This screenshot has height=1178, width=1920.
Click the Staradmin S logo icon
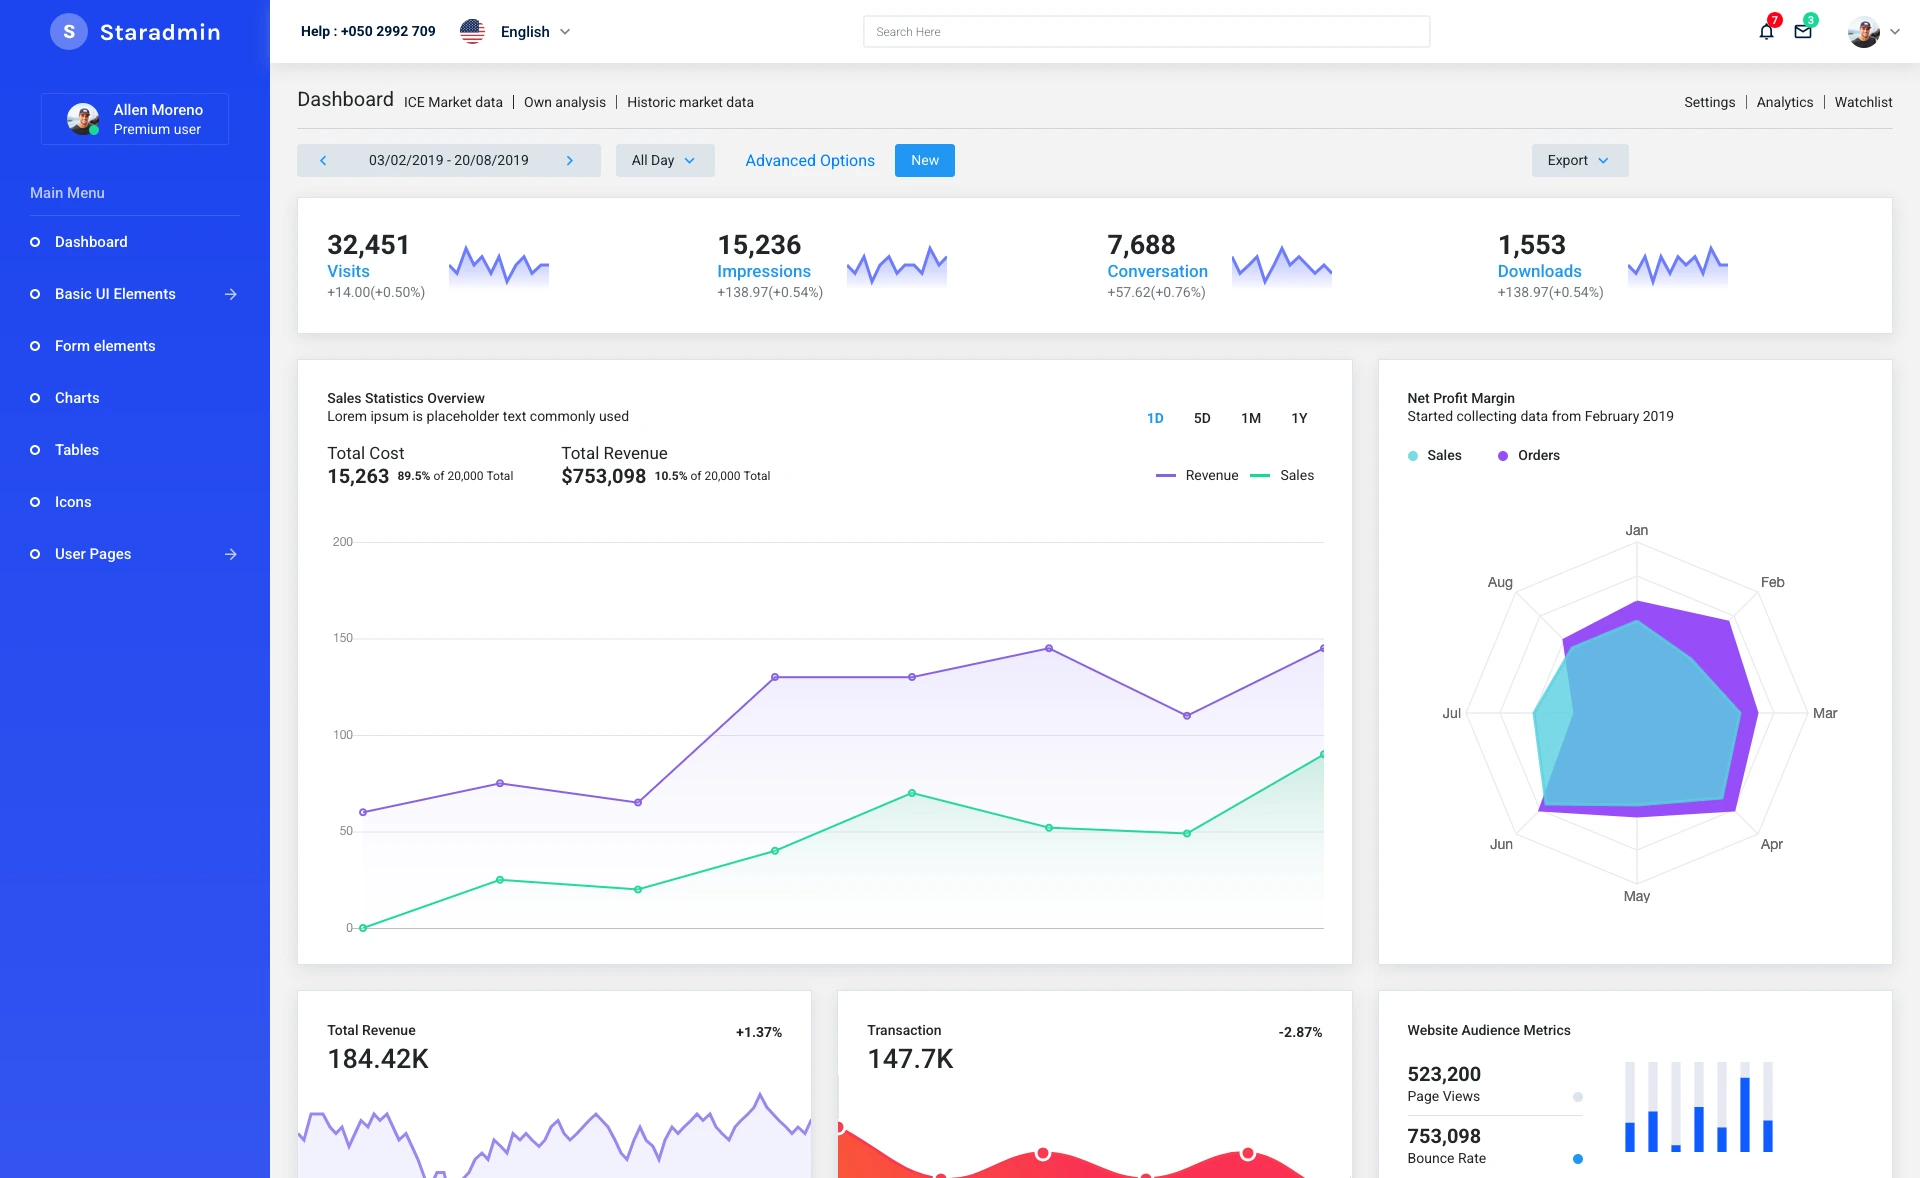coord(69,32)
